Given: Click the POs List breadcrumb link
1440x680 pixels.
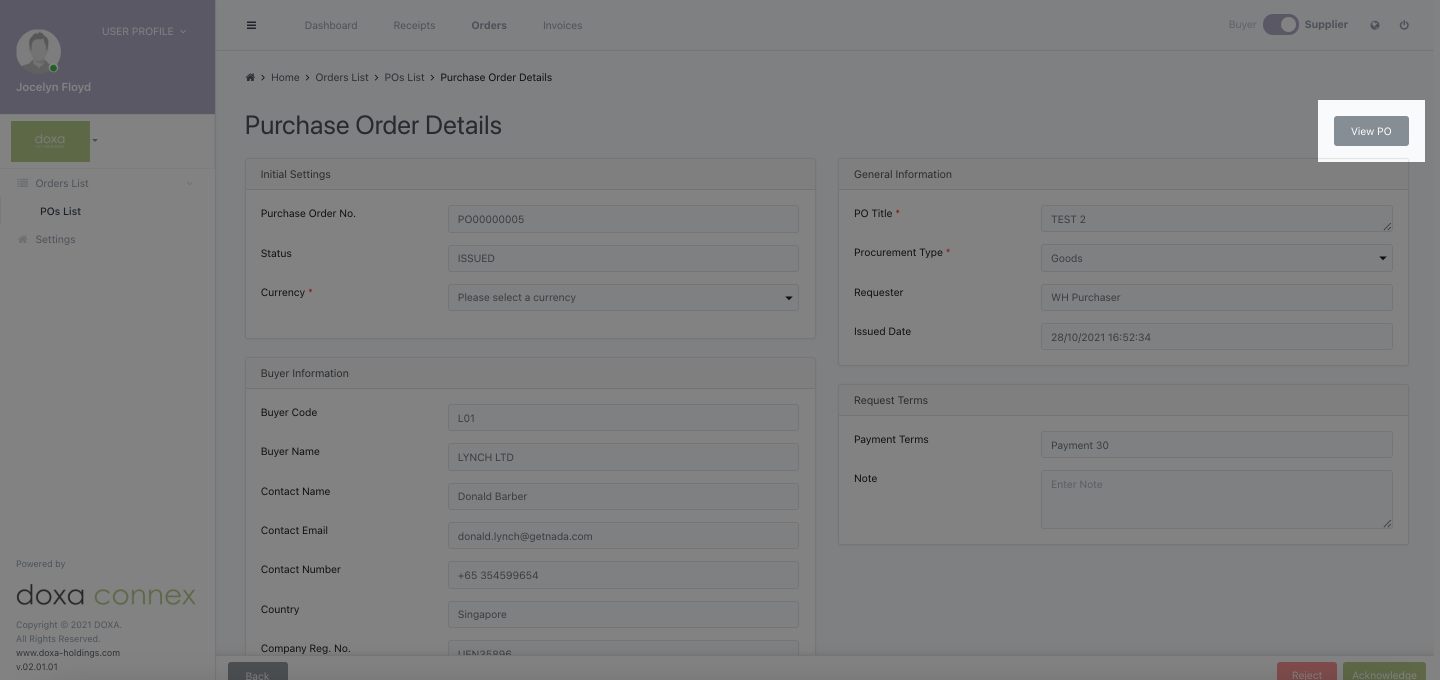Looking at the screenshot, I should (x=404, y=77).
